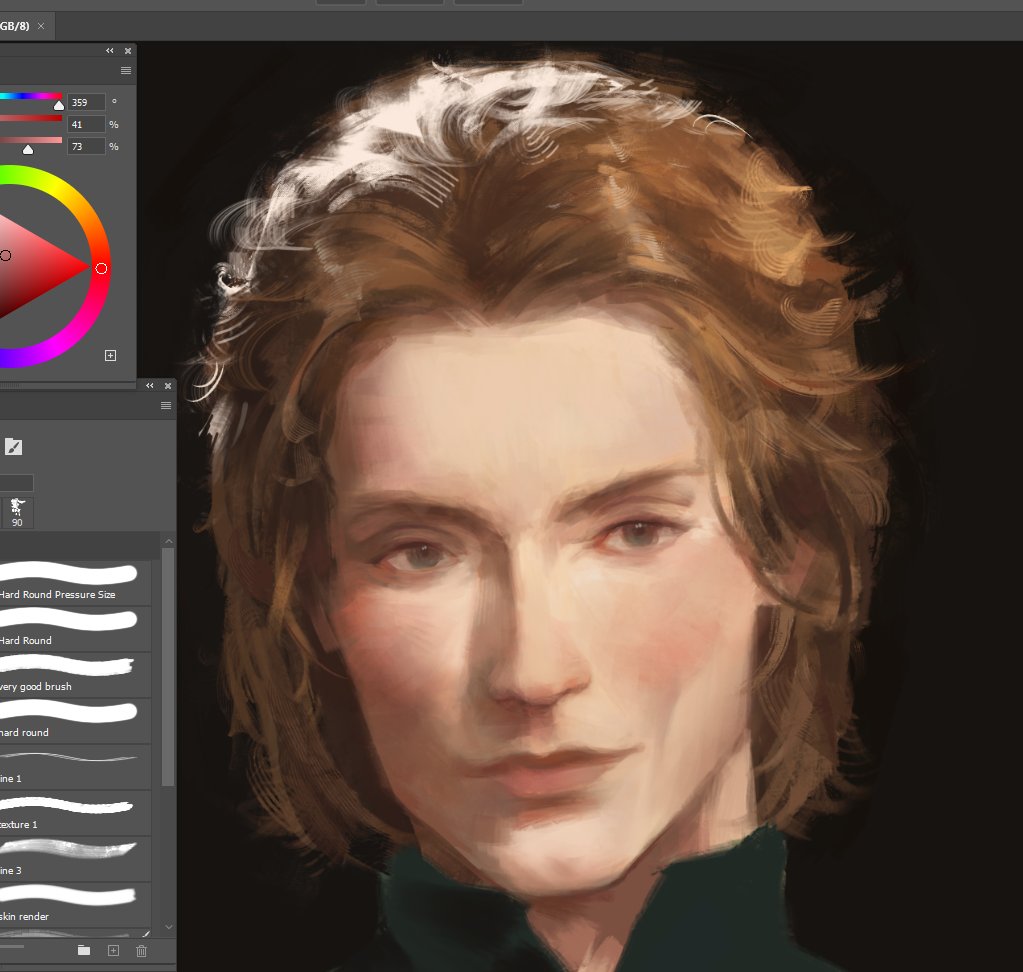Open brush settings via the brush folder icon

coord(13,447)
